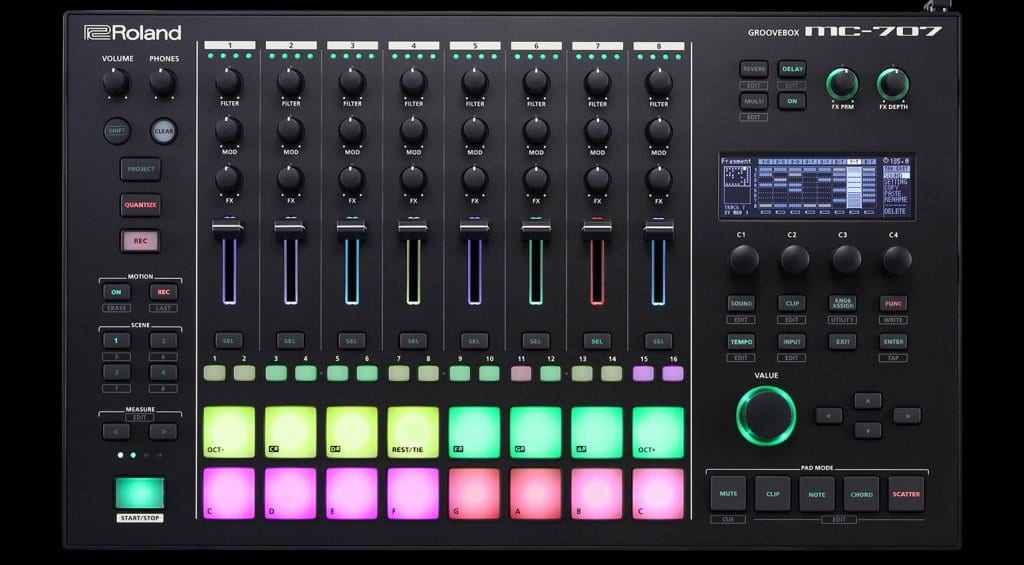The height and width of the screenshot is (565, 1024).
Task: Tap pink step button 11
Action: point(520,373)
